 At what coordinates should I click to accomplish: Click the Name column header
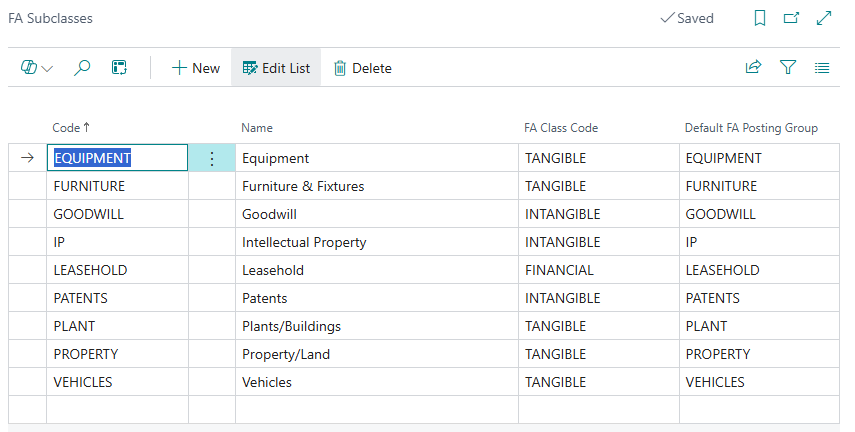pos(257,128)
